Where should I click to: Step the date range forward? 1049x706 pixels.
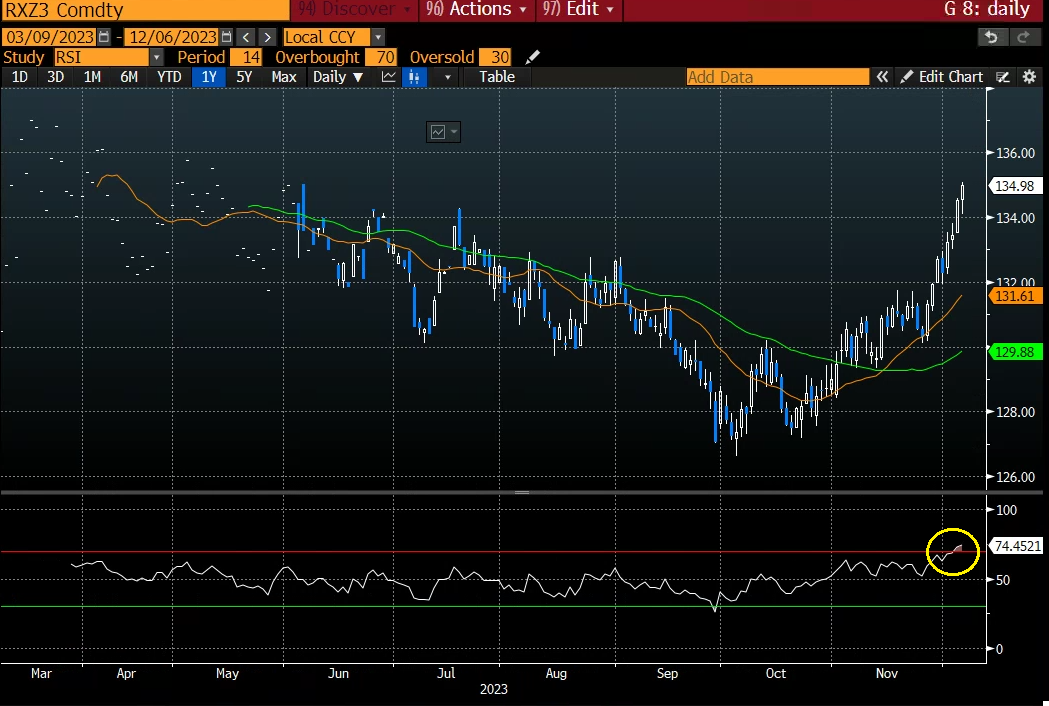coord(268,37)
